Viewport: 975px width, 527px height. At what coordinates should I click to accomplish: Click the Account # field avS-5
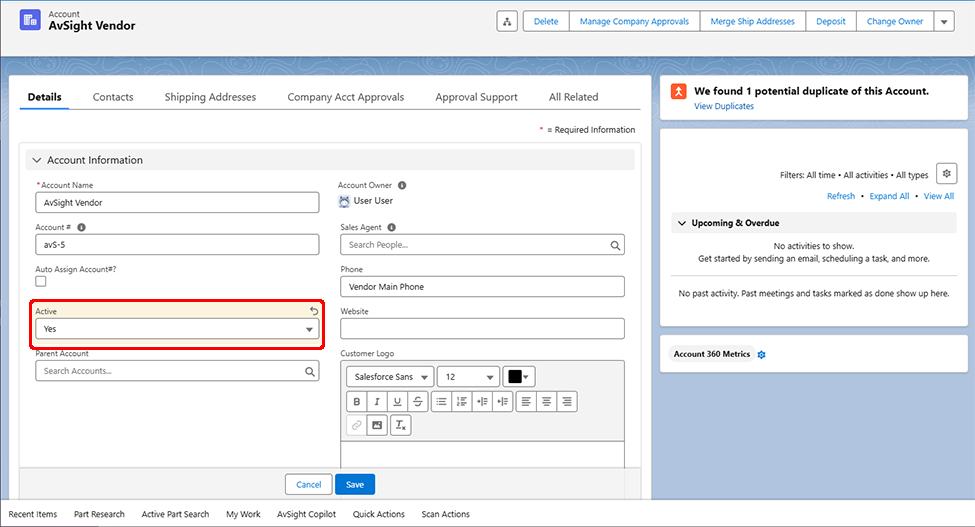tap(177, 245)
